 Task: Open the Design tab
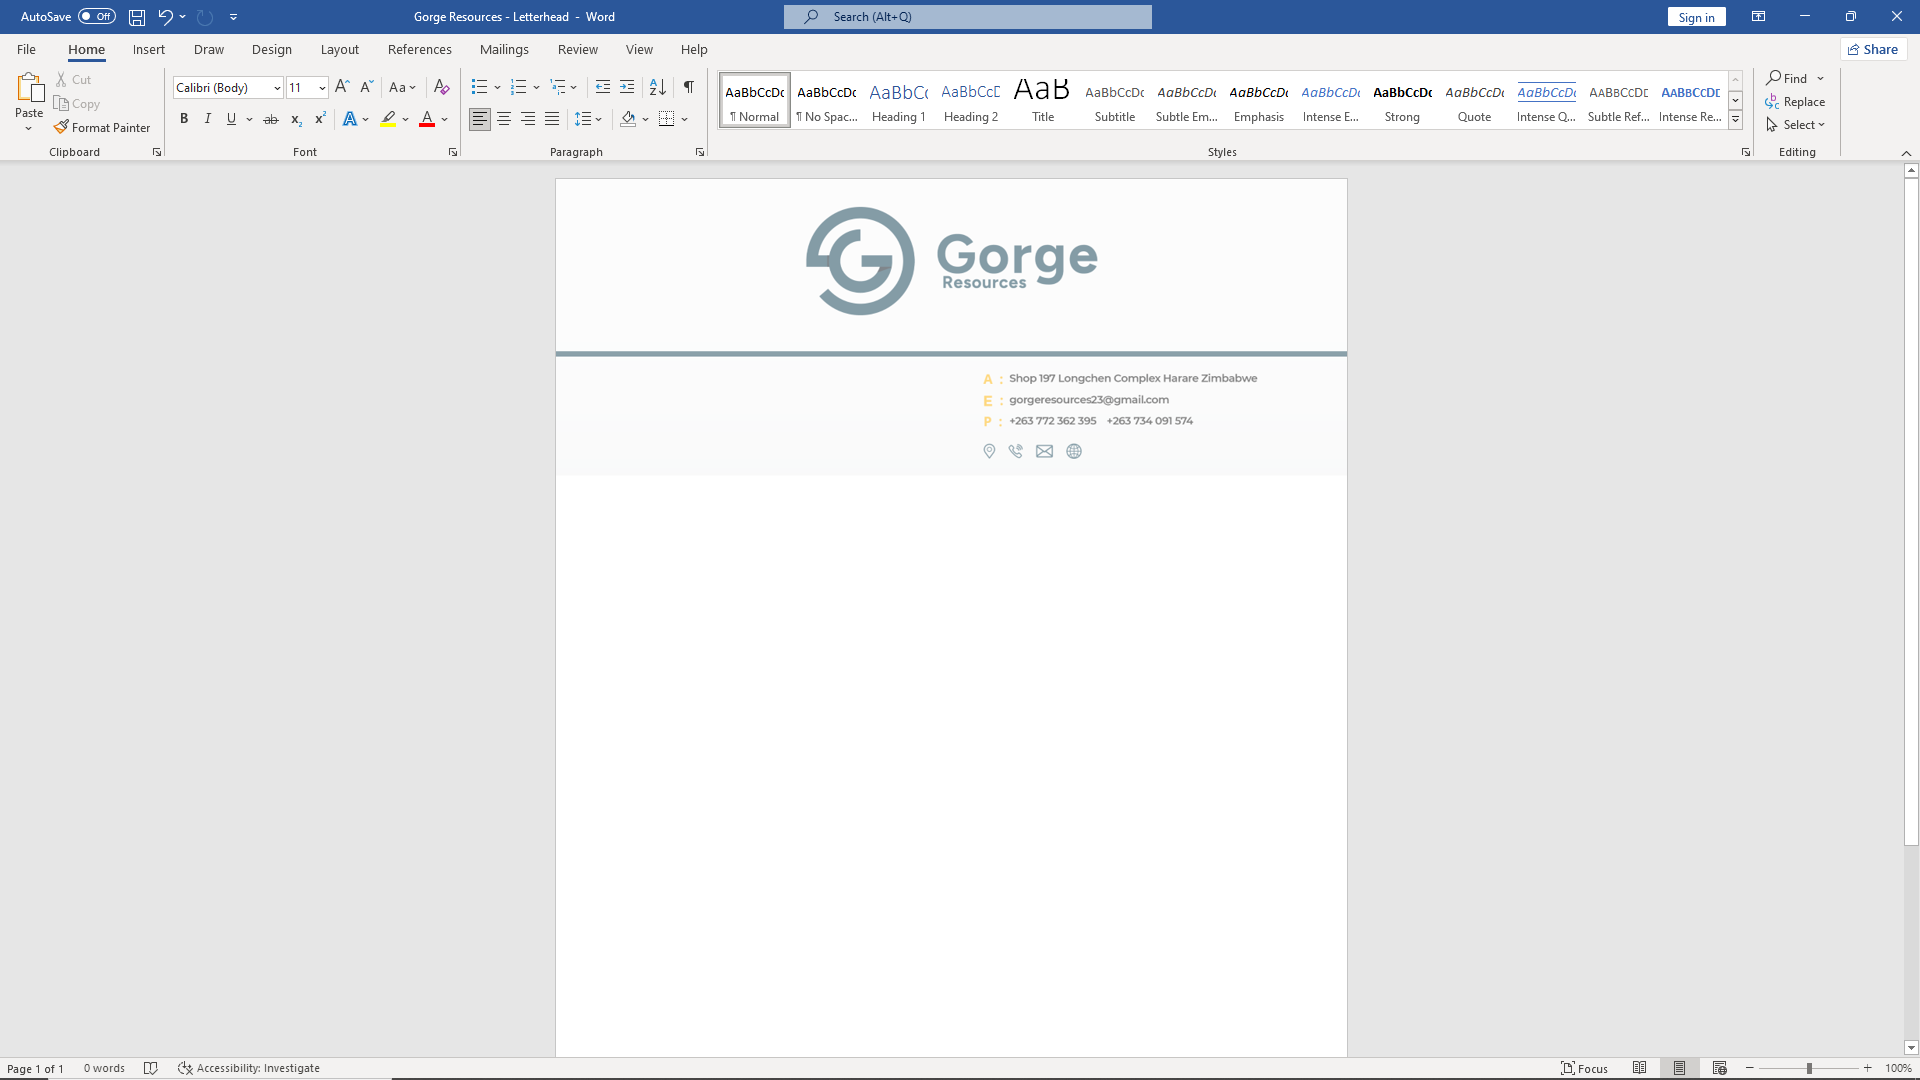point(272,49)
